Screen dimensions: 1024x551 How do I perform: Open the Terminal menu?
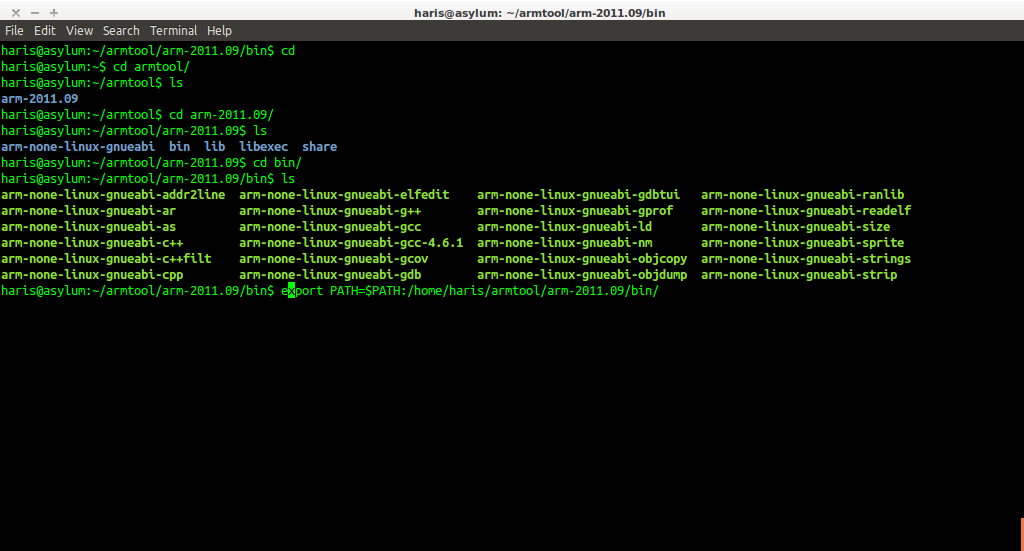pyautogui.click(x=174, y=31)
